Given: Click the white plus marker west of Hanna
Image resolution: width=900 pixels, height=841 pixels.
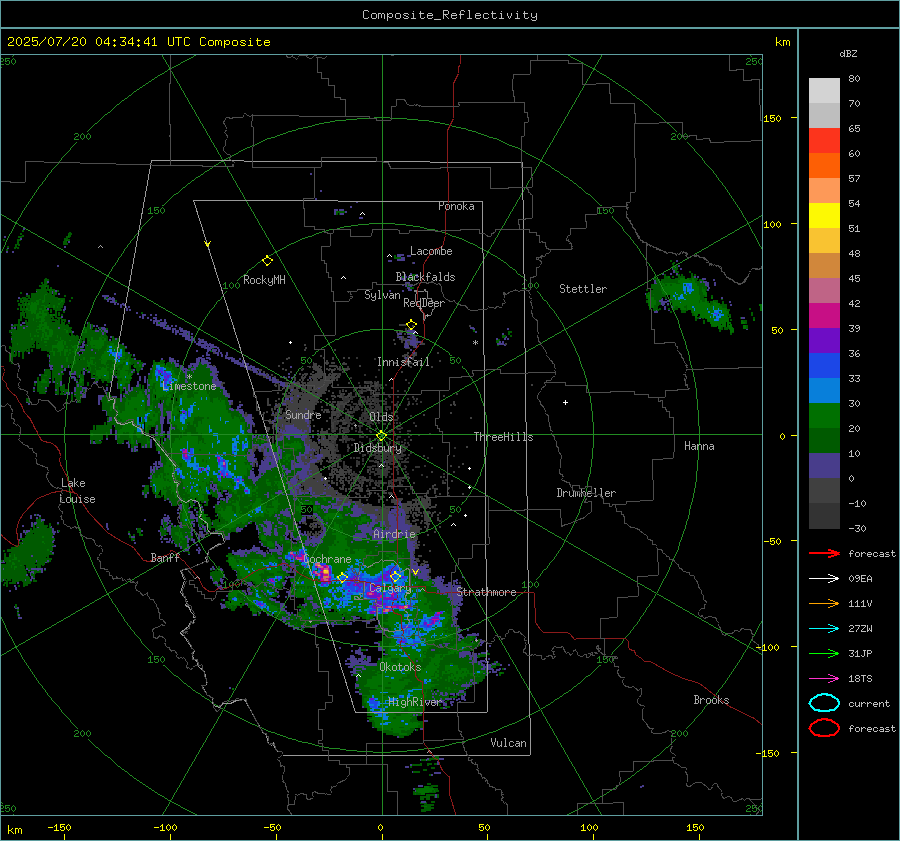Looking at the screenshot, I should 565,402.
